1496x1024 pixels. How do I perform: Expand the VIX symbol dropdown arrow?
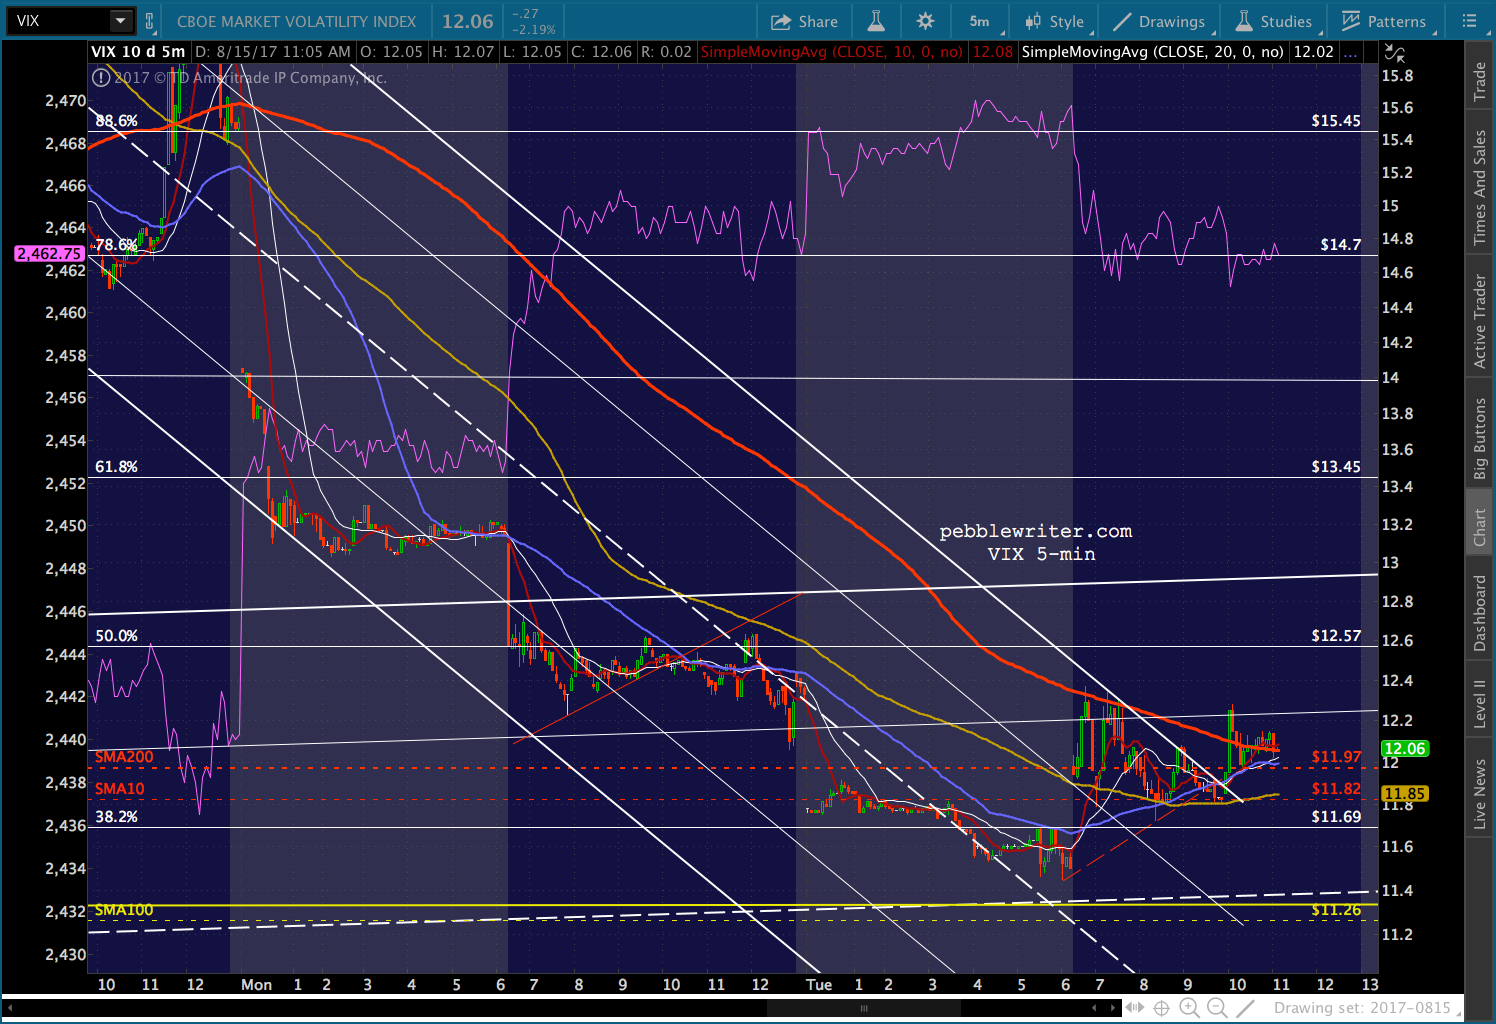click(x=120, y=21)
